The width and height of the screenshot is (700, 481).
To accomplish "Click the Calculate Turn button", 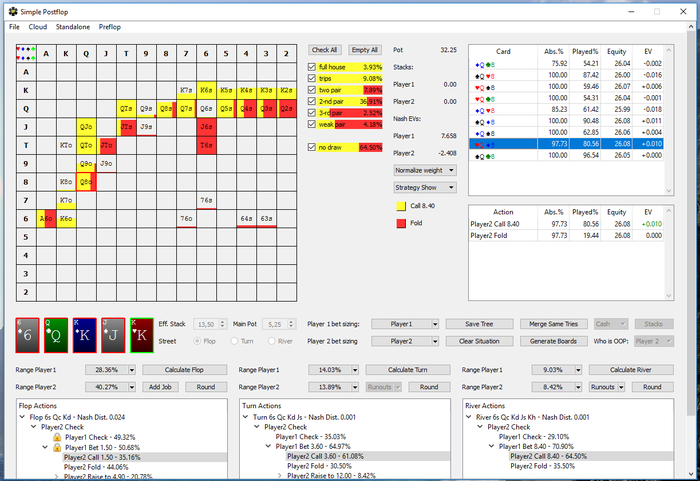I will coord(408,370).
